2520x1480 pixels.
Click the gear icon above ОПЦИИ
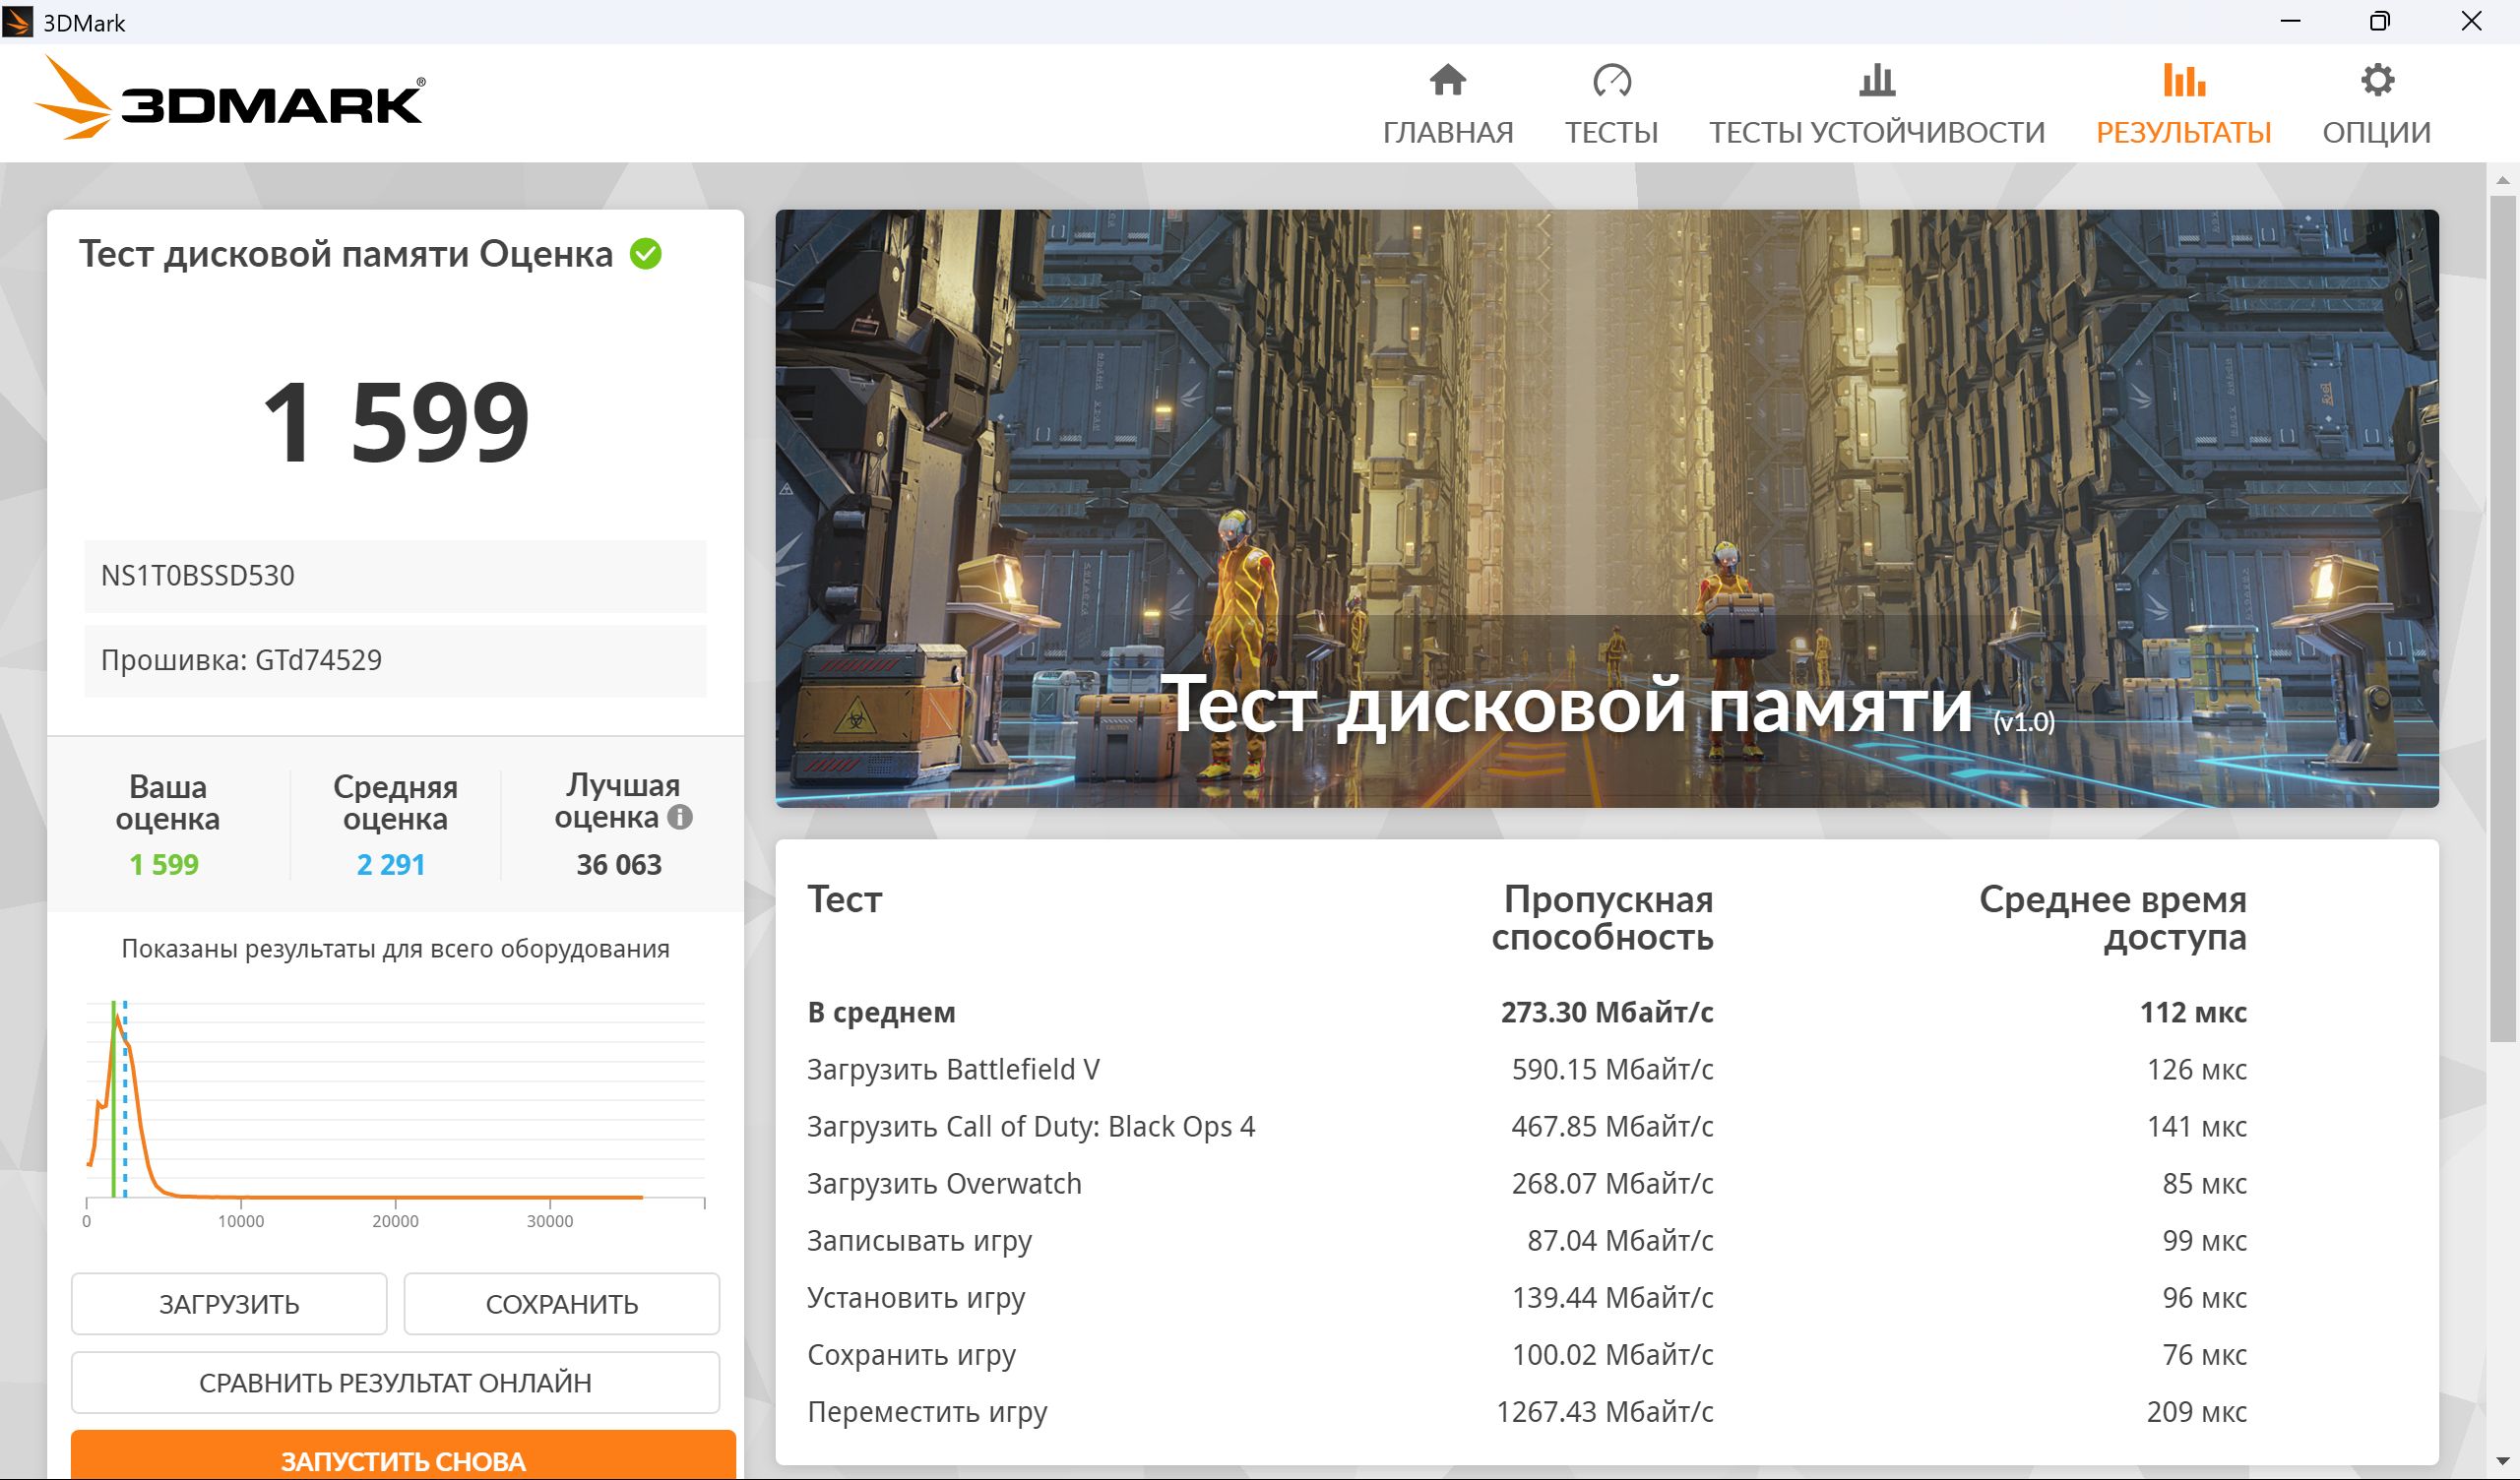2377,80
